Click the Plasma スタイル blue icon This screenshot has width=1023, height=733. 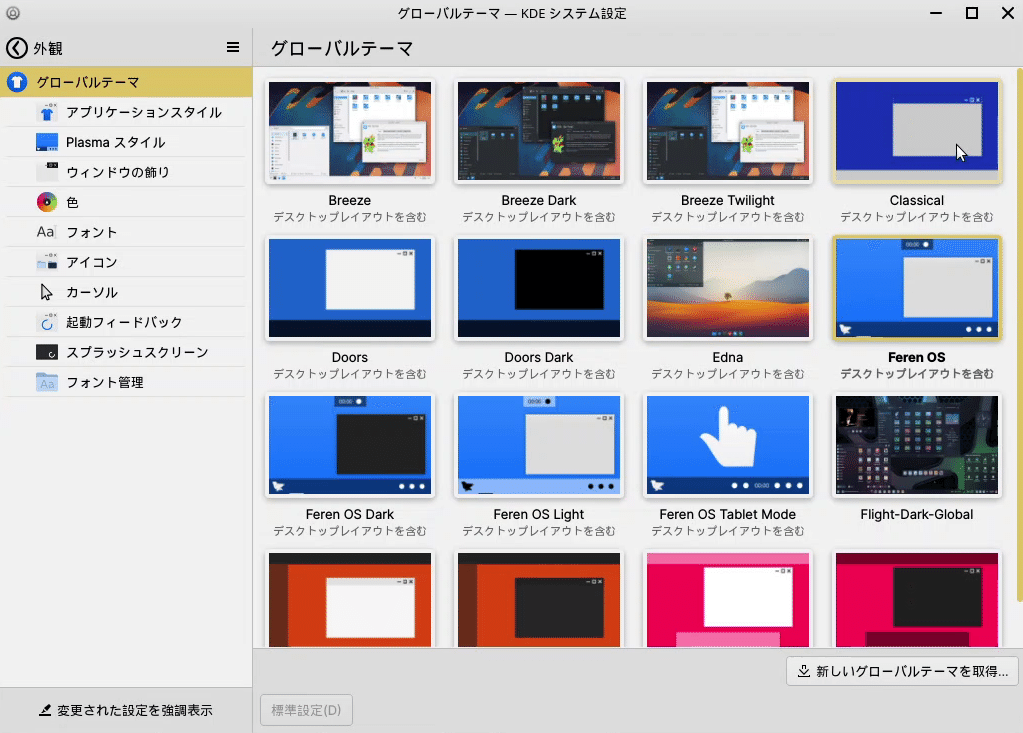(47, 142)
